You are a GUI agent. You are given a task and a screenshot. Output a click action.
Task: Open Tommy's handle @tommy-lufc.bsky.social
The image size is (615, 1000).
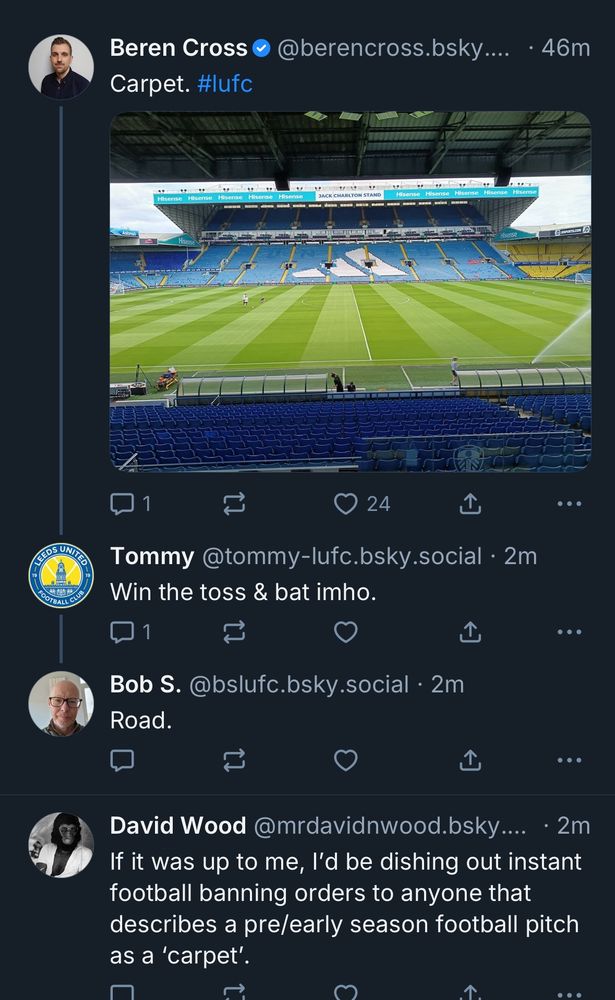(342, 556)
